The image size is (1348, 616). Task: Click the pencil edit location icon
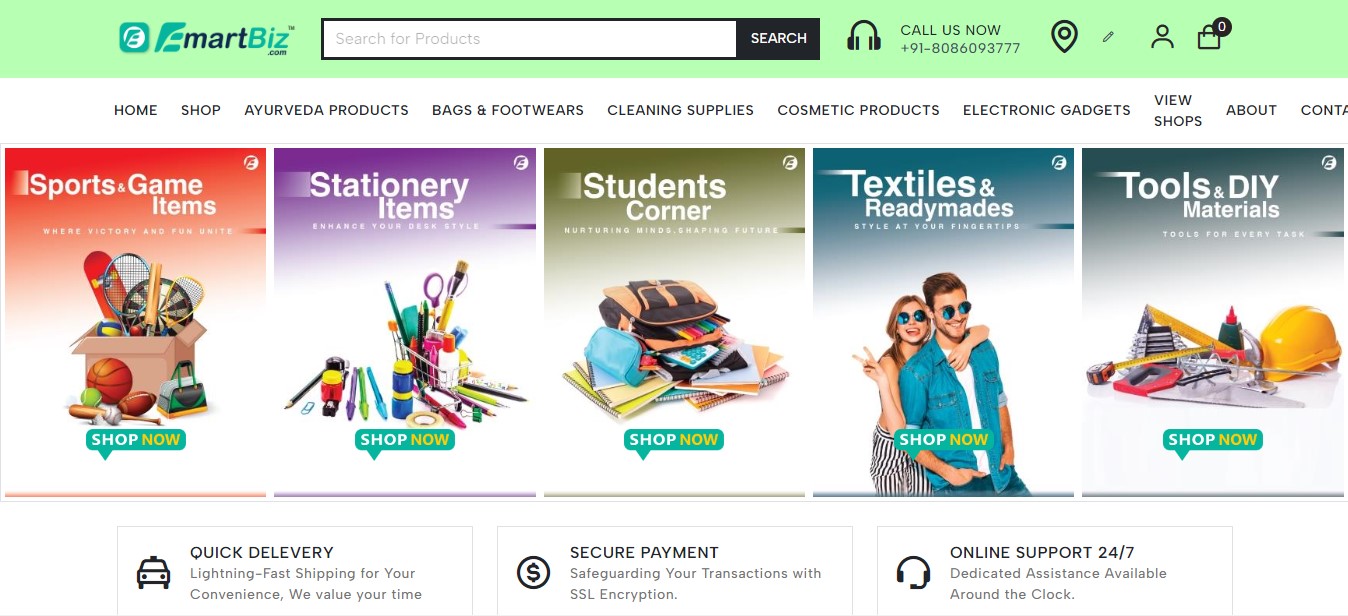[x=1108, y=37]
